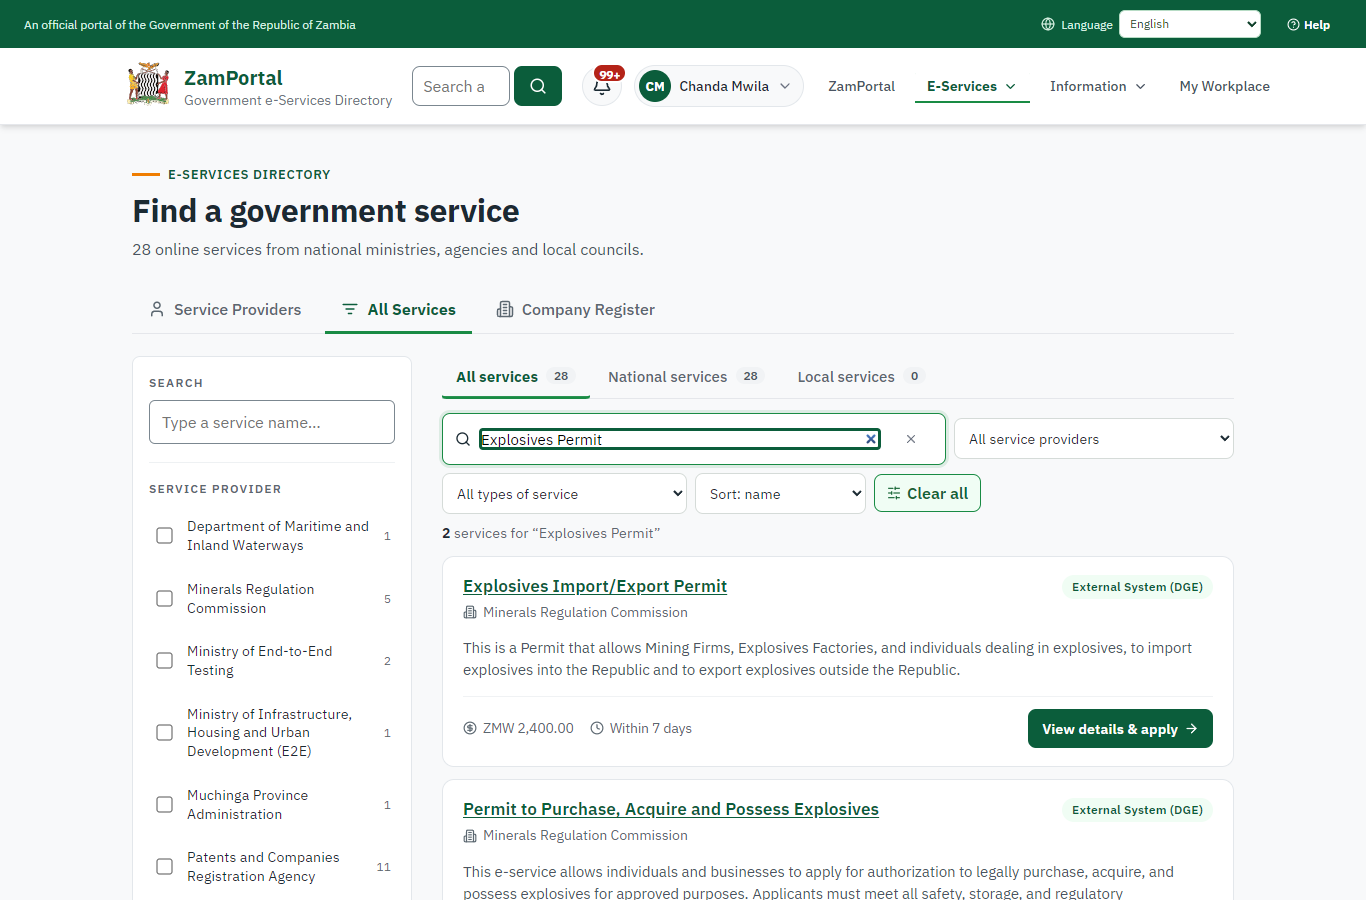Expand the Information navigation menu
Image resolution: width=1366 pixels, height=900 pixels.
tap(1098, 86)
